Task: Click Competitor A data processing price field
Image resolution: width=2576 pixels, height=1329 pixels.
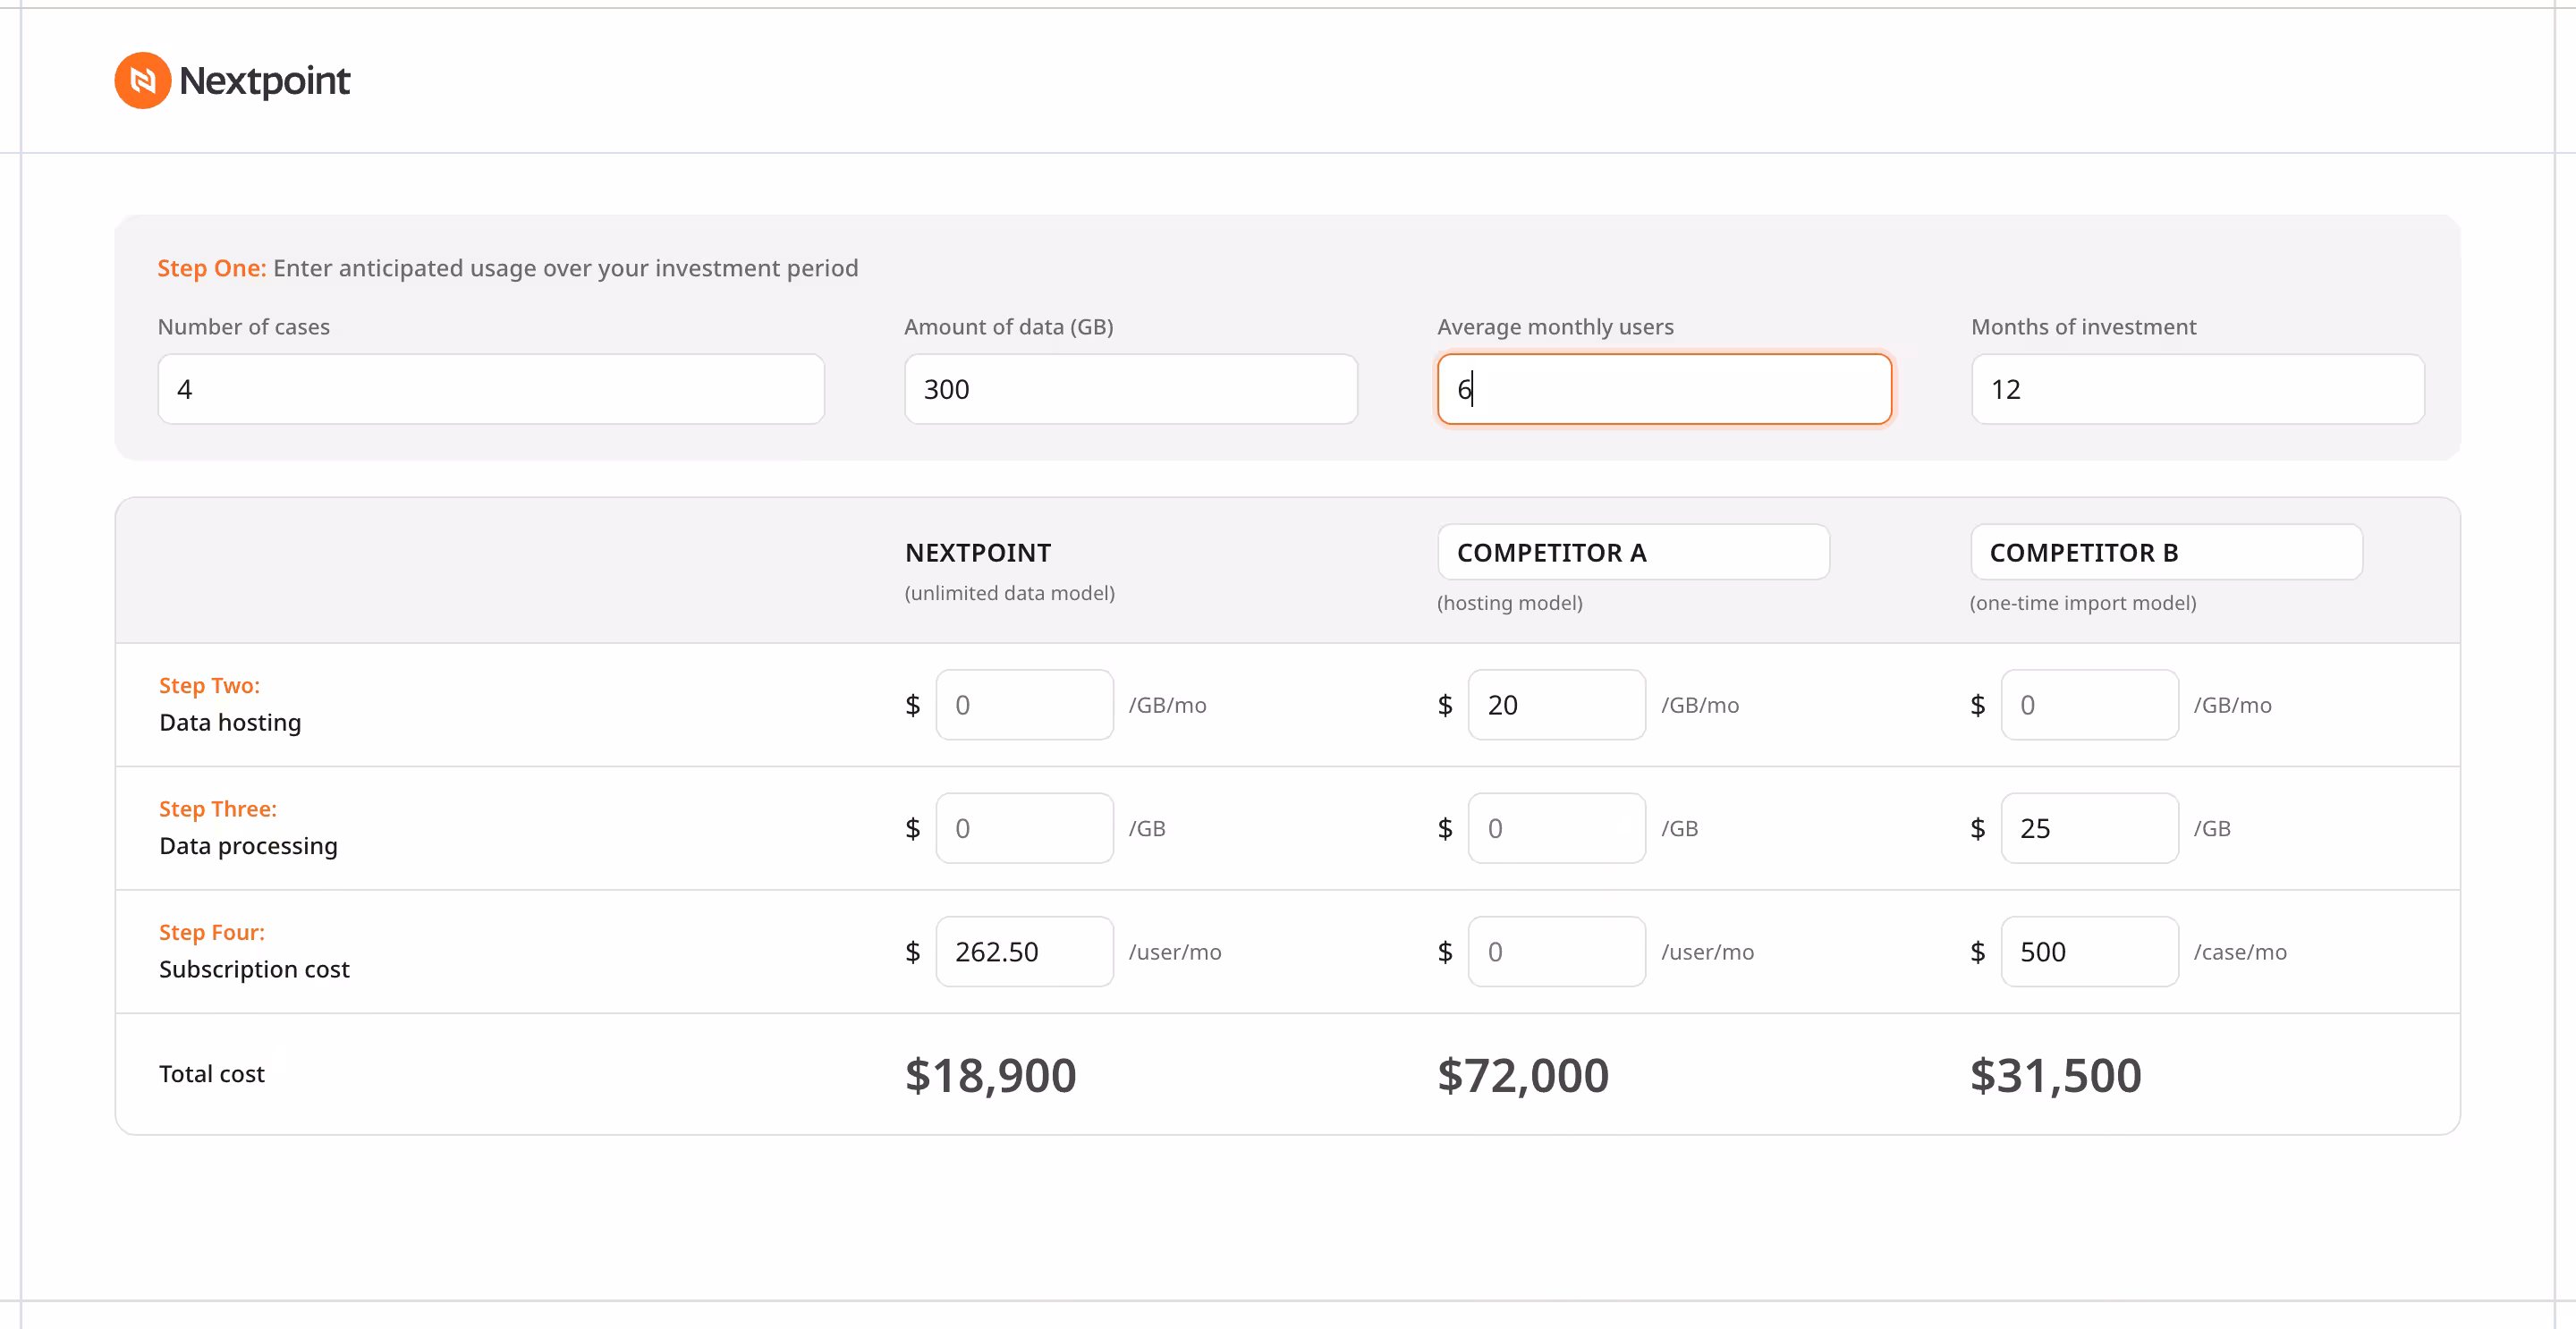Action: 1556,828
